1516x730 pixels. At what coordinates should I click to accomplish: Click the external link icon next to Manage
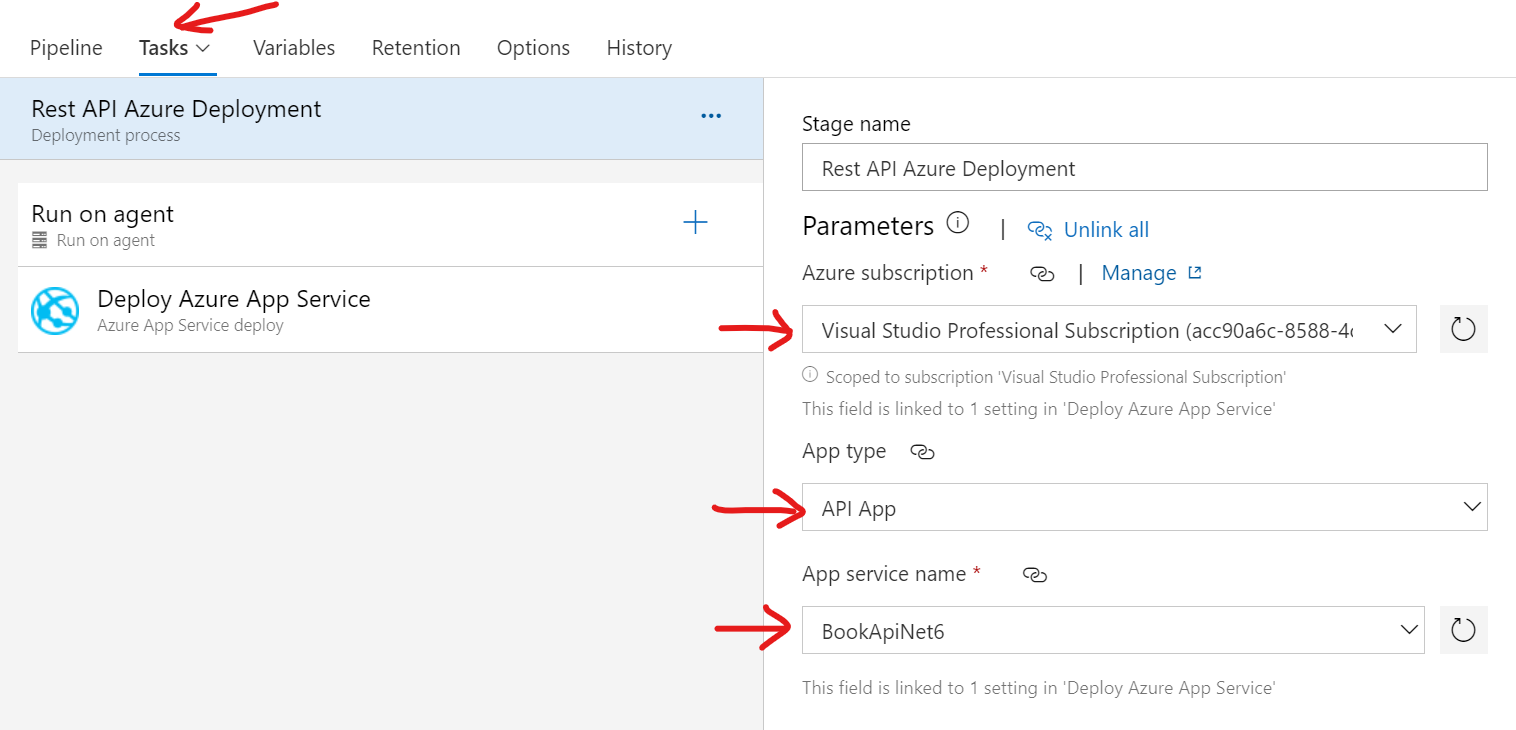coord(1196,272)
